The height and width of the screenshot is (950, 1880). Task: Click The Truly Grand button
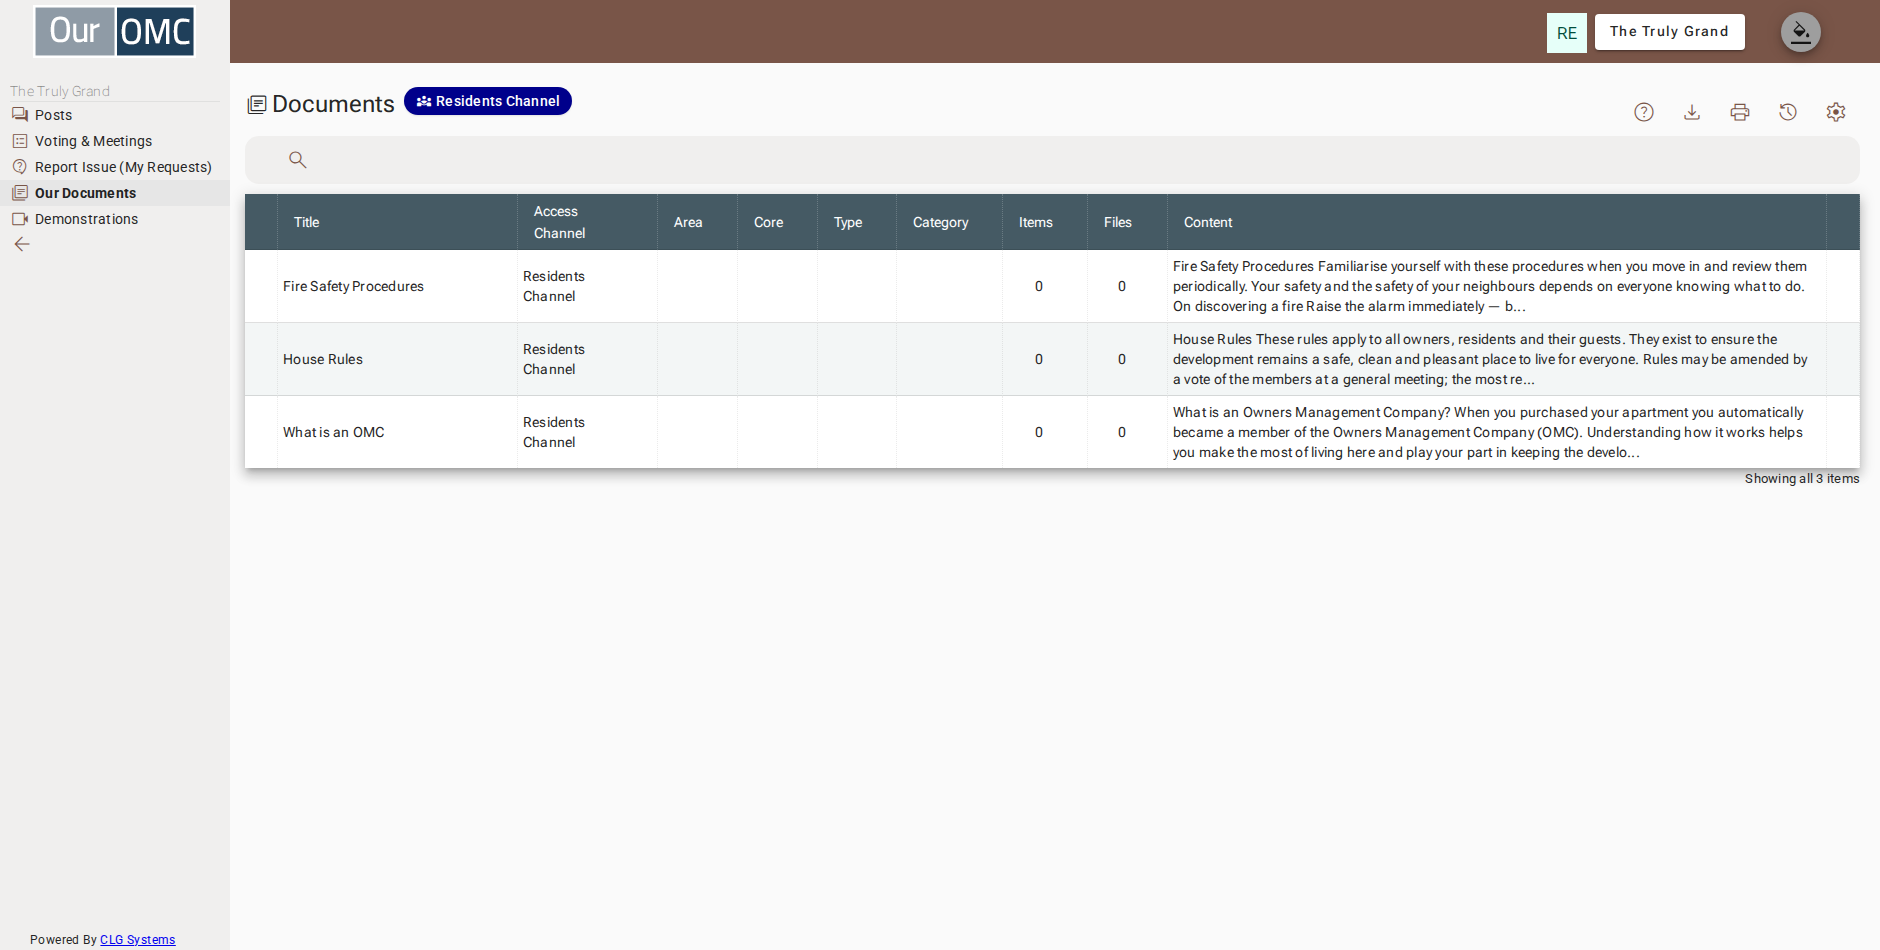point(1670,32)
